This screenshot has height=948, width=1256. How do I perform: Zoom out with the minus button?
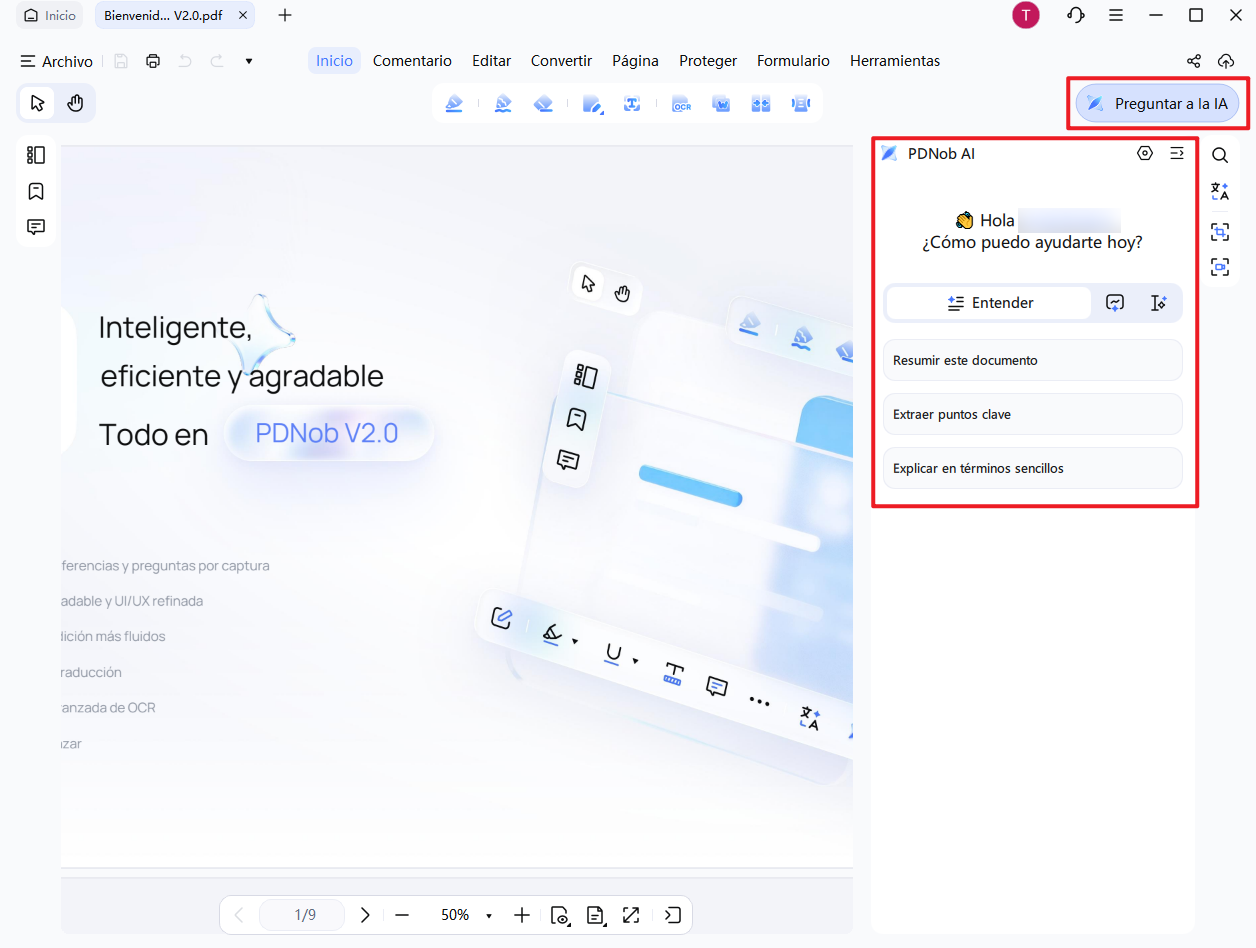click(x=402, y=915)
